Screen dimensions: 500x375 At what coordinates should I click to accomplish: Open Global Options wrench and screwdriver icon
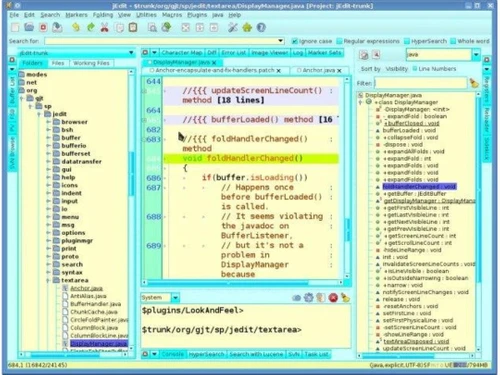[x=233, y=27]
